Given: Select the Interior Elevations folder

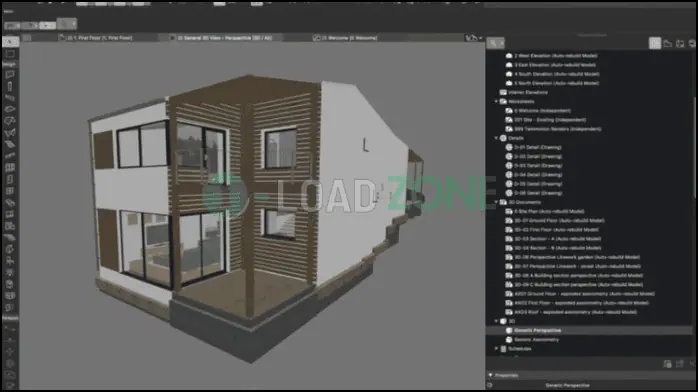Looking at the screenshot, I should (x=528, y=92).
